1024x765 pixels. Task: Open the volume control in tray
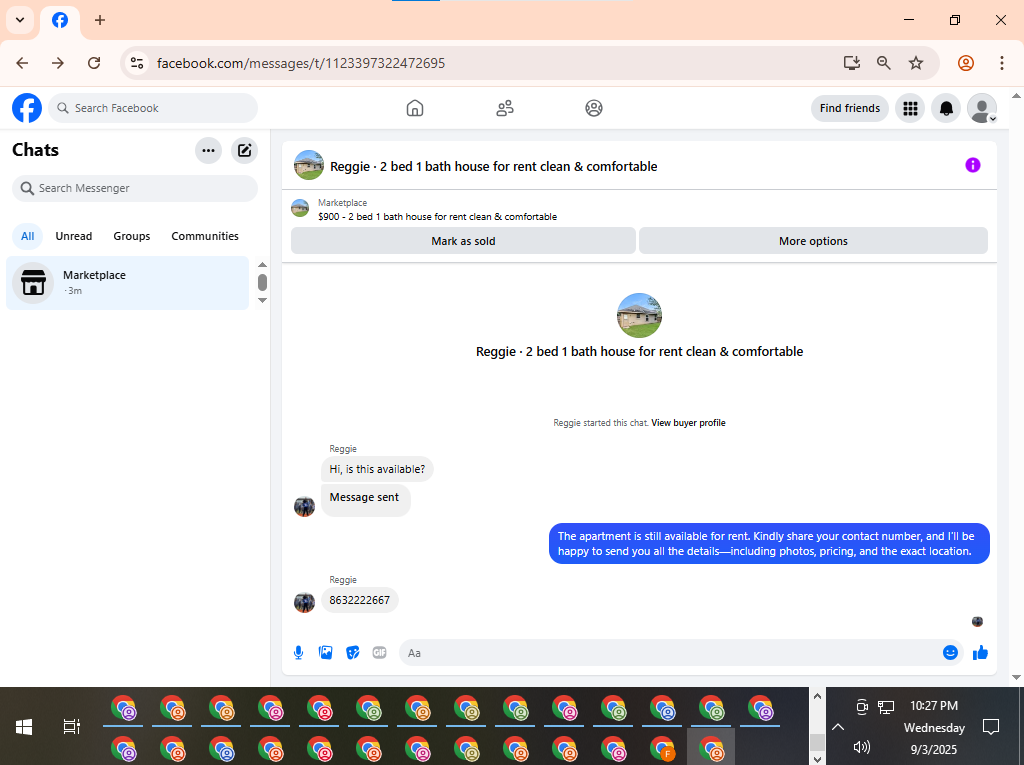(x=862, y=747)
